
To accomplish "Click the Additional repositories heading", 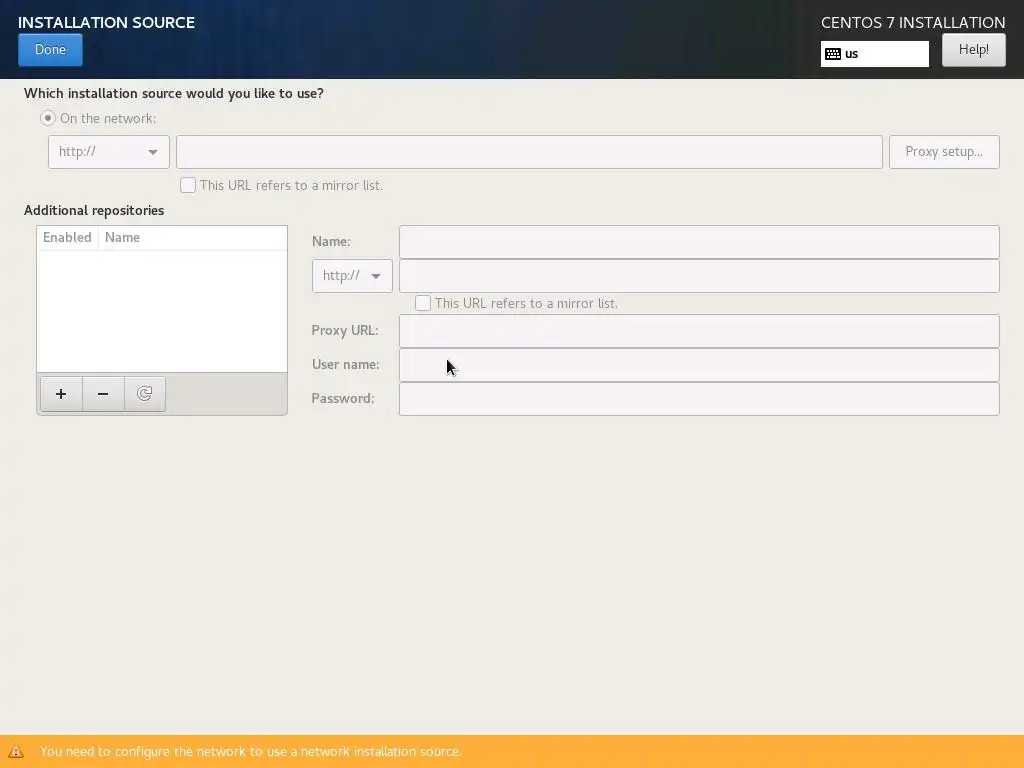I will click(94, 210).
